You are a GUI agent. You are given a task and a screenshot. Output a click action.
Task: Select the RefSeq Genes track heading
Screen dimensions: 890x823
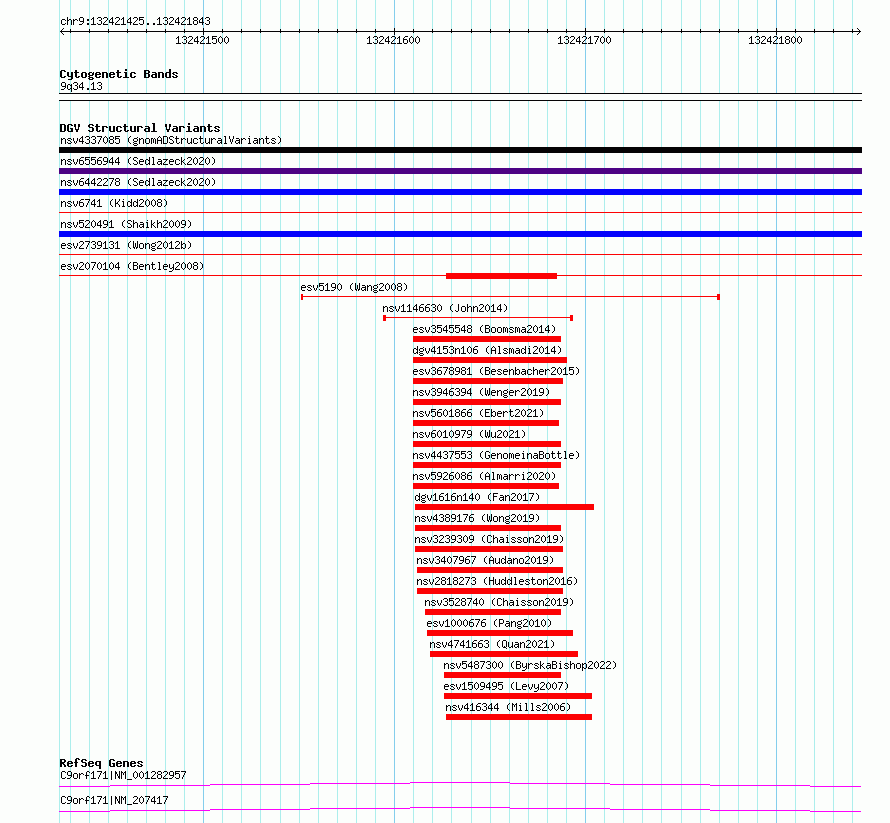click(101, 763)
